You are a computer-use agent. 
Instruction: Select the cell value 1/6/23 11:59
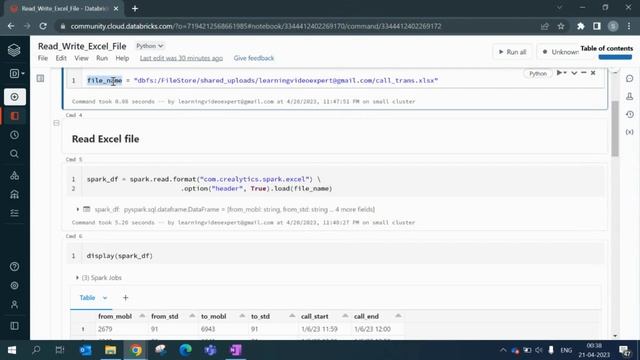click(x=319, y=329)
